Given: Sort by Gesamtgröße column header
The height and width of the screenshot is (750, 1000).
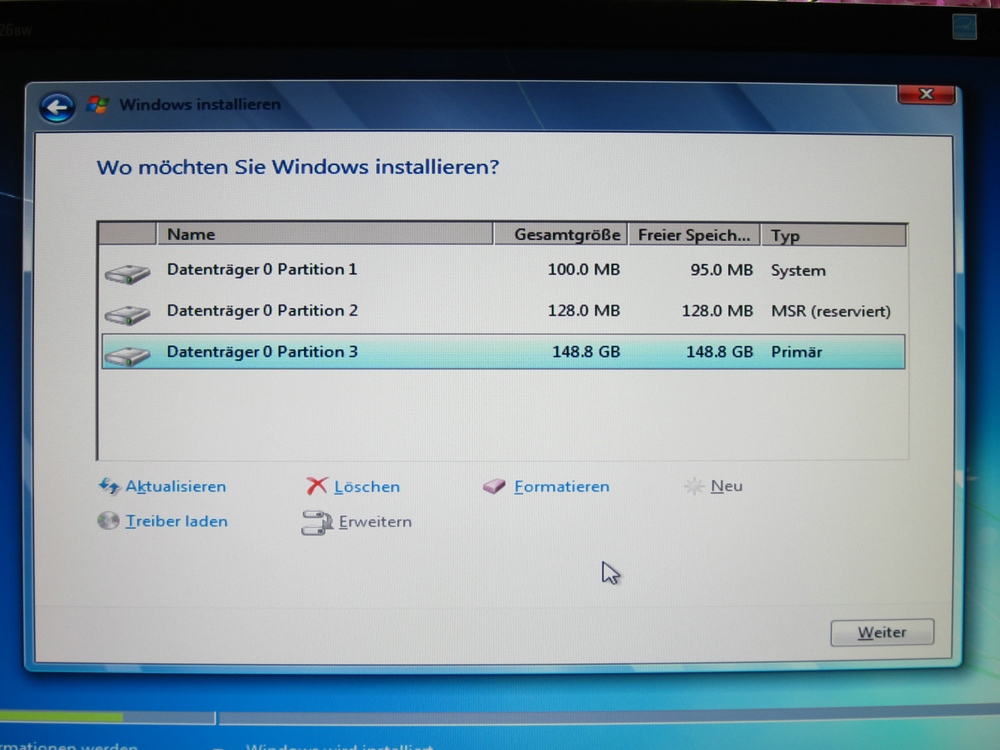Looking at the screenshot, I should tap(561, 235).
